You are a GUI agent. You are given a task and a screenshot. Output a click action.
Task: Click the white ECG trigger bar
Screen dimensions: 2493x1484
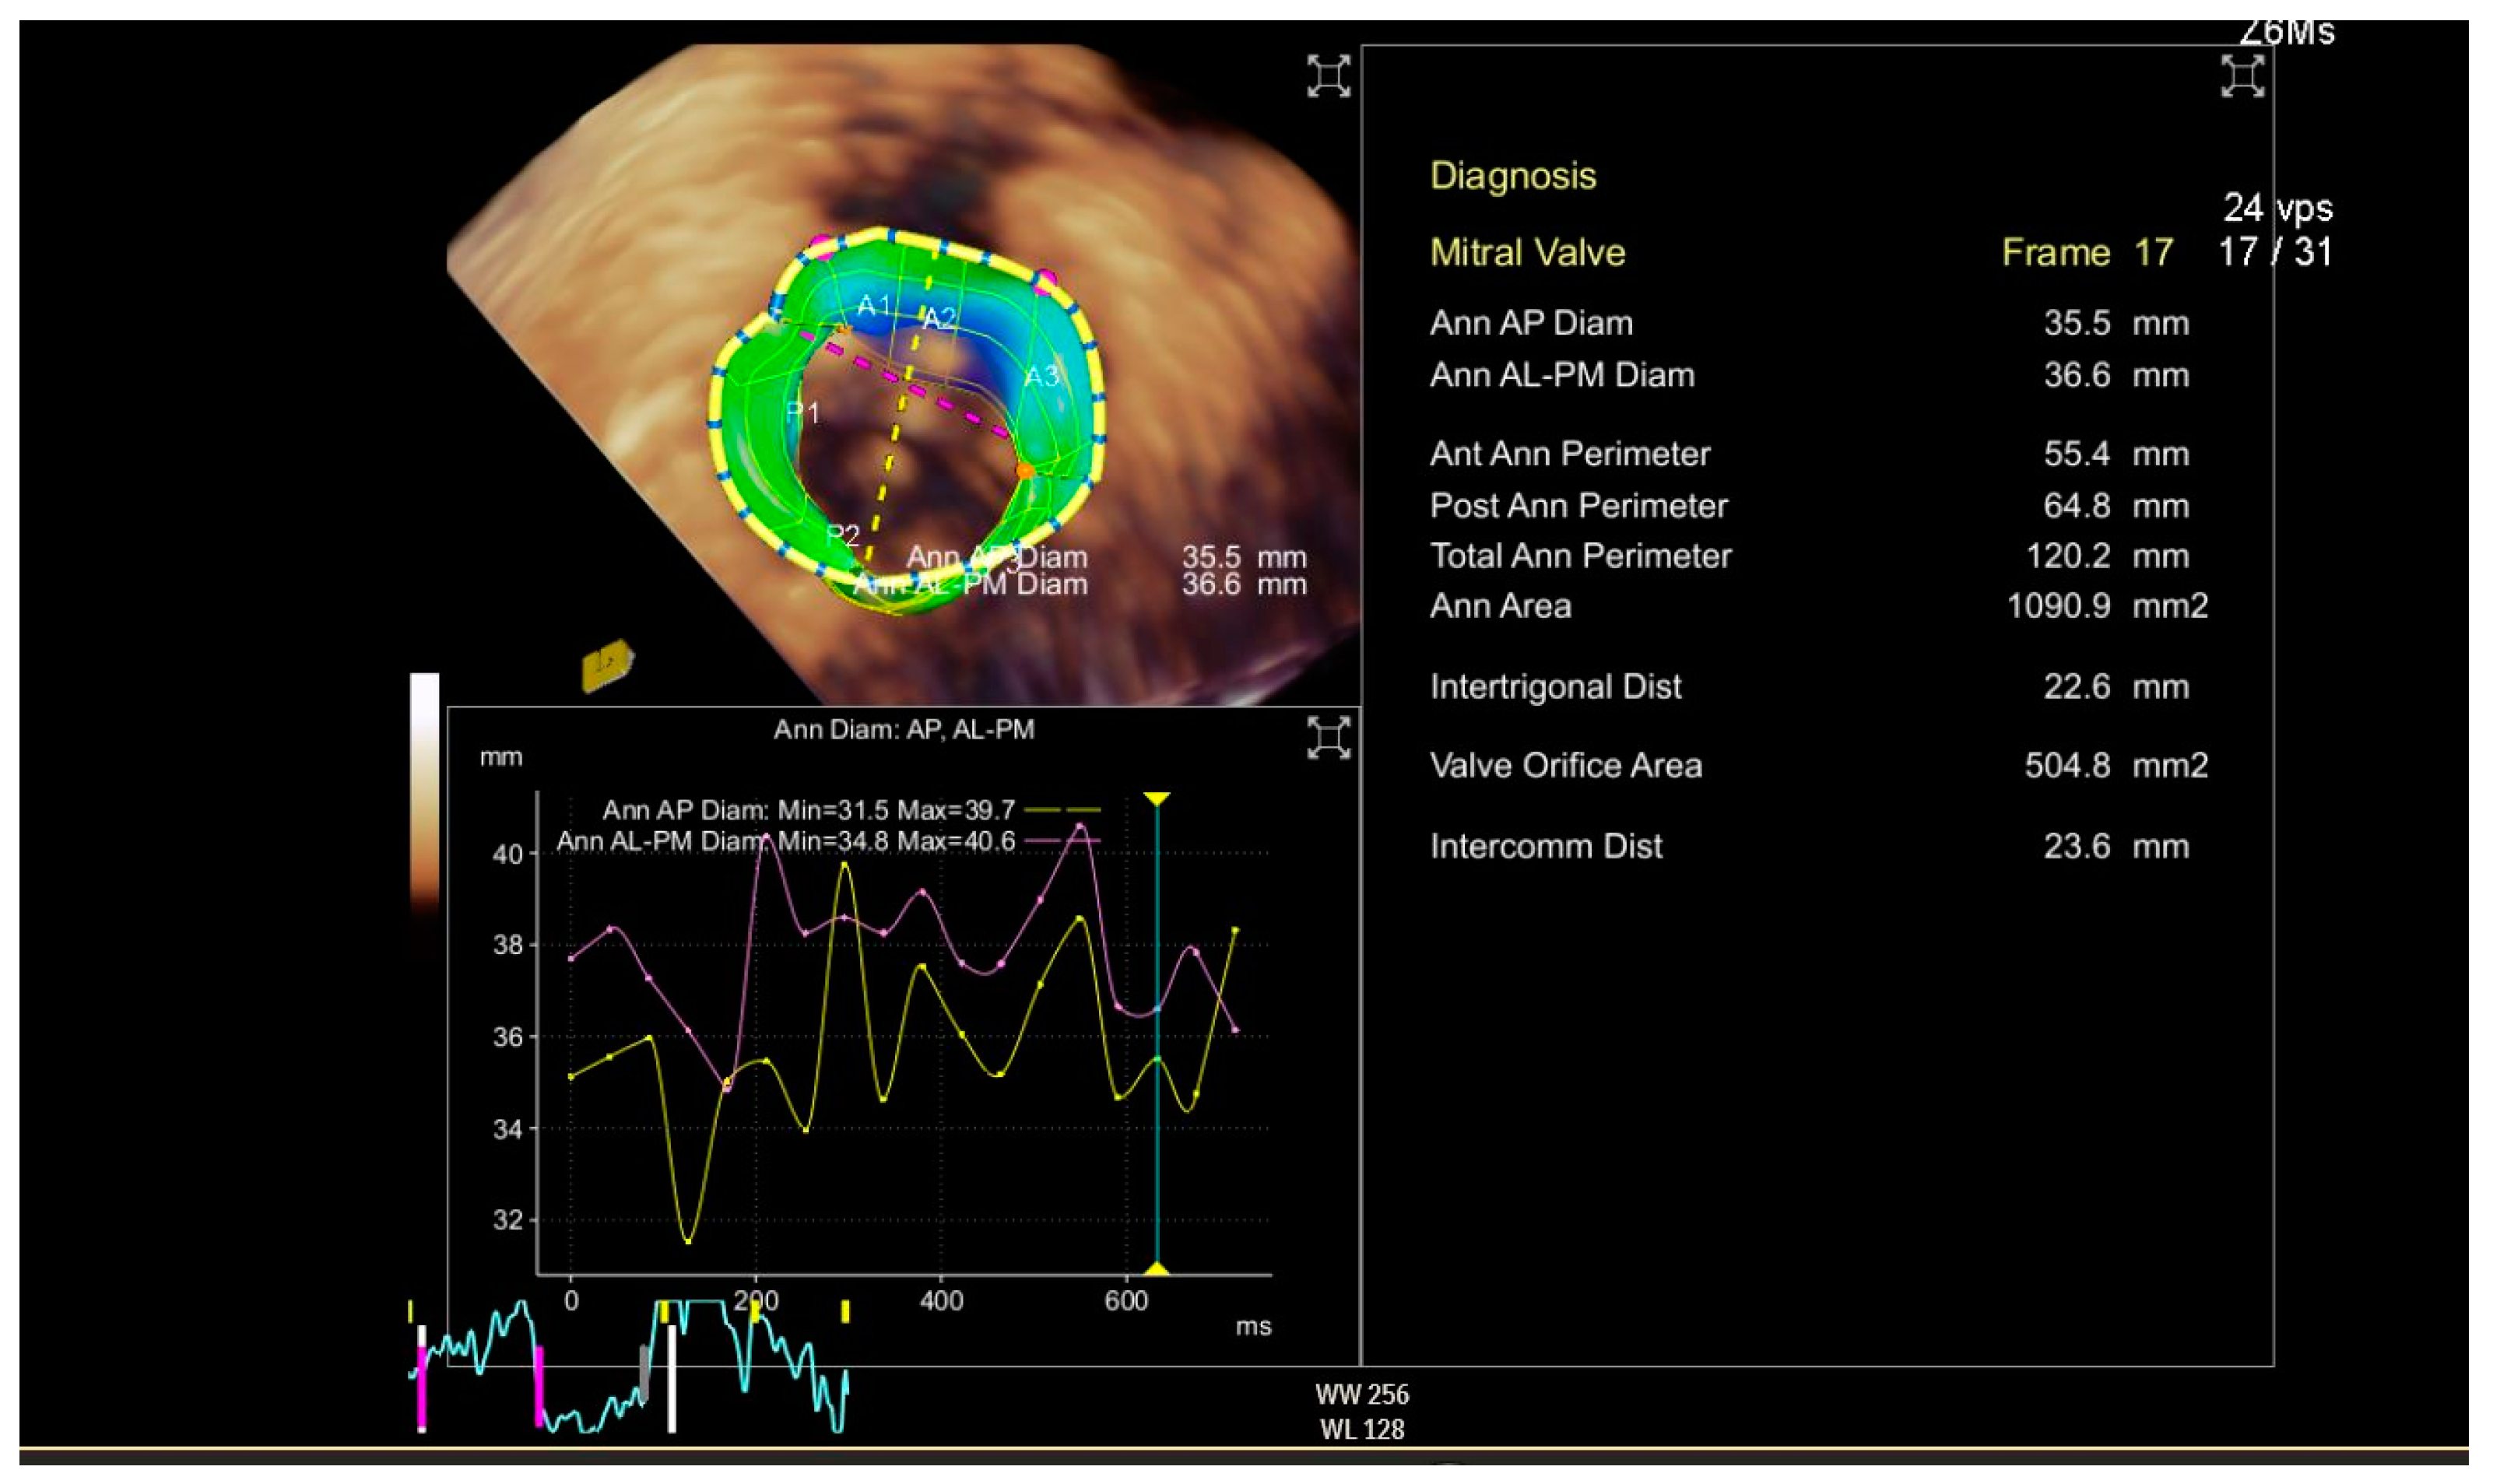(672, 1378)
